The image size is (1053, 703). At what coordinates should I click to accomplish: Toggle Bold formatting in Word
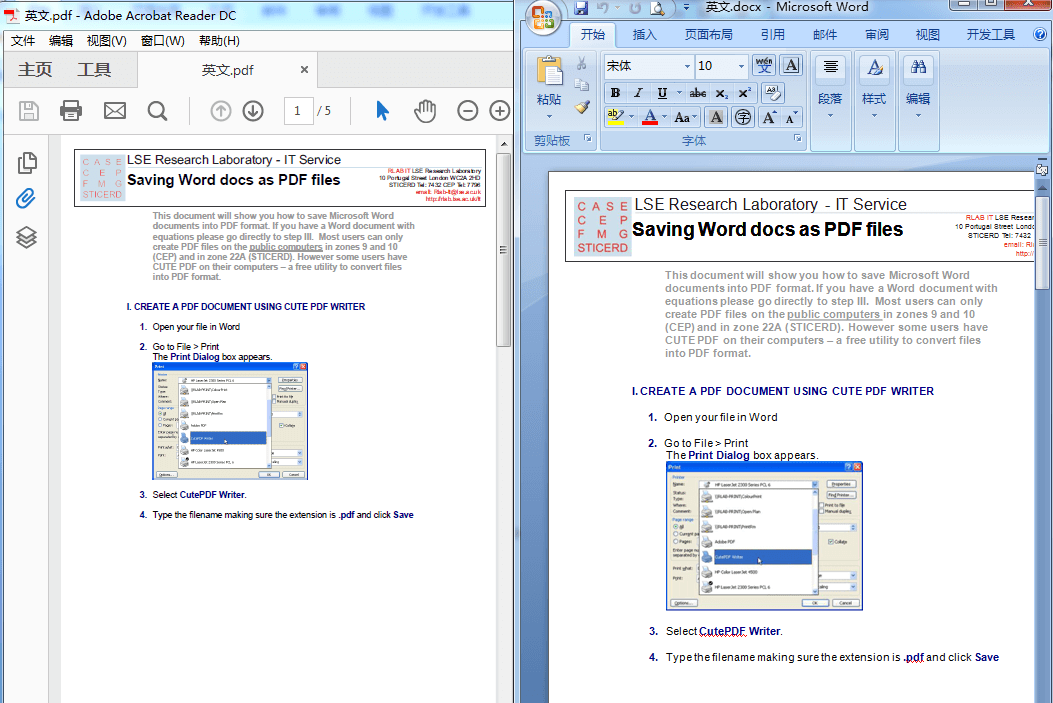(x=615, y=93)
